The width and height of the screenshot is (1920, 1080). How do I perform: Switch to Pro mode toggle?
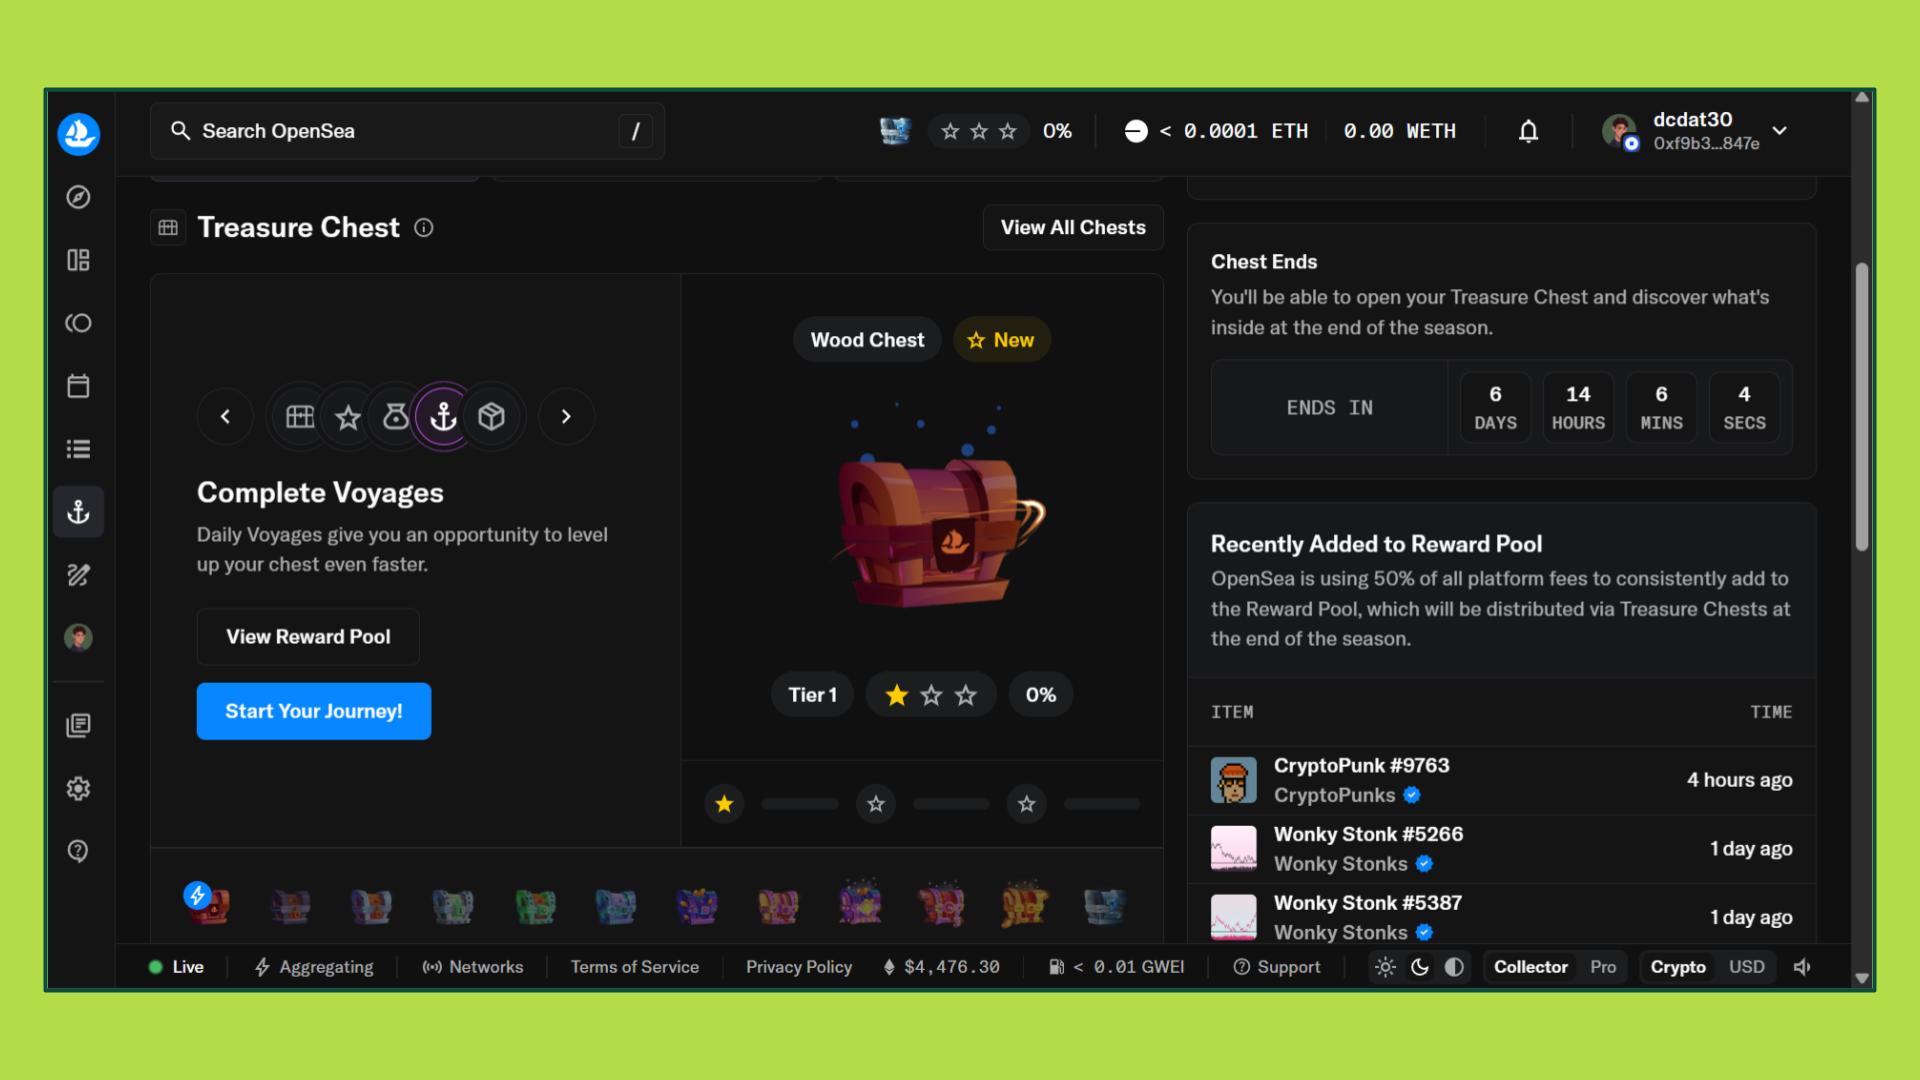coord(1603,967)
